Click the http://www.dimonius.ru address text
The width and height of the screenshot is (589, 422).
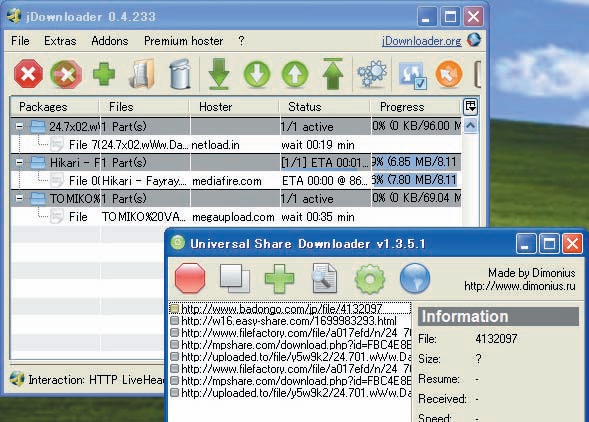pos(520,286)
